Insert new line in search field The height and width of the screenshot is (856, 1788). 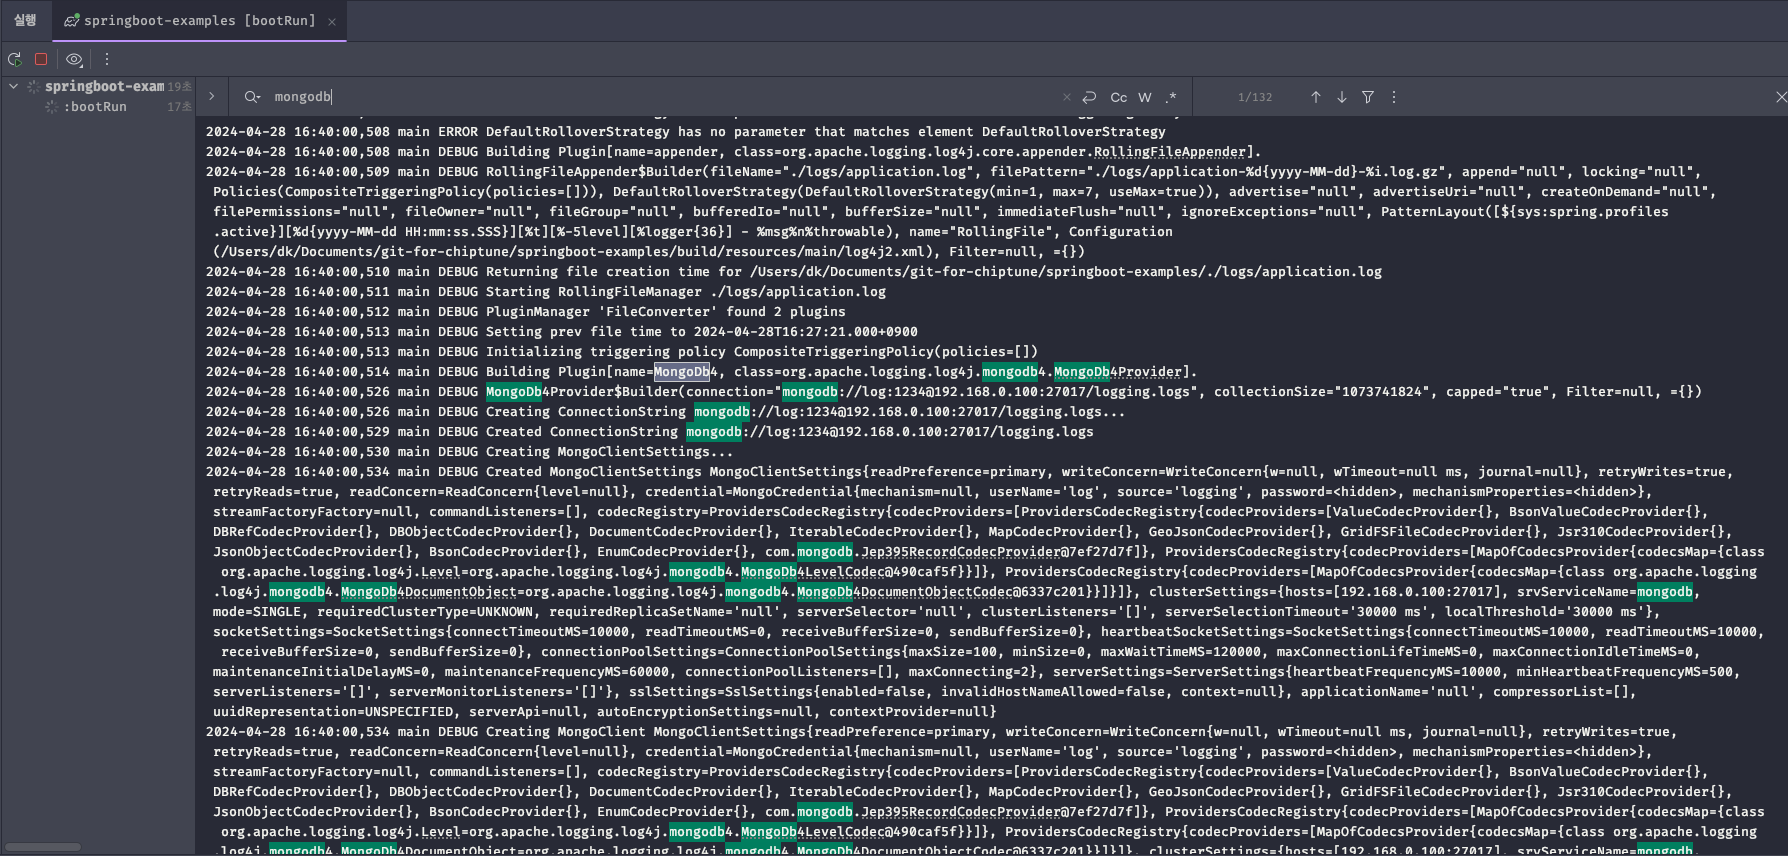pyautogui.click(x=1089, y=97)
